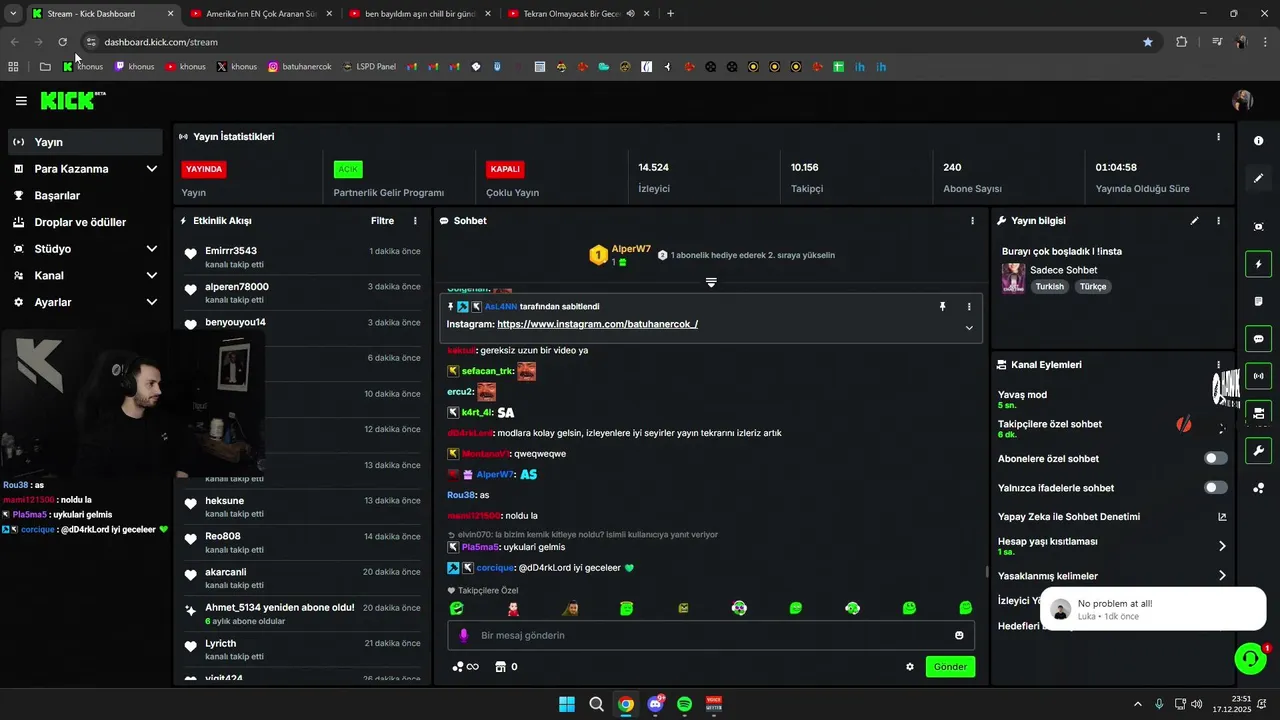This screenshot has height=720, width=1280.
Task: Switch to the Amerika'nın EN Çok Aranan tab
Action: pos(260,14)
